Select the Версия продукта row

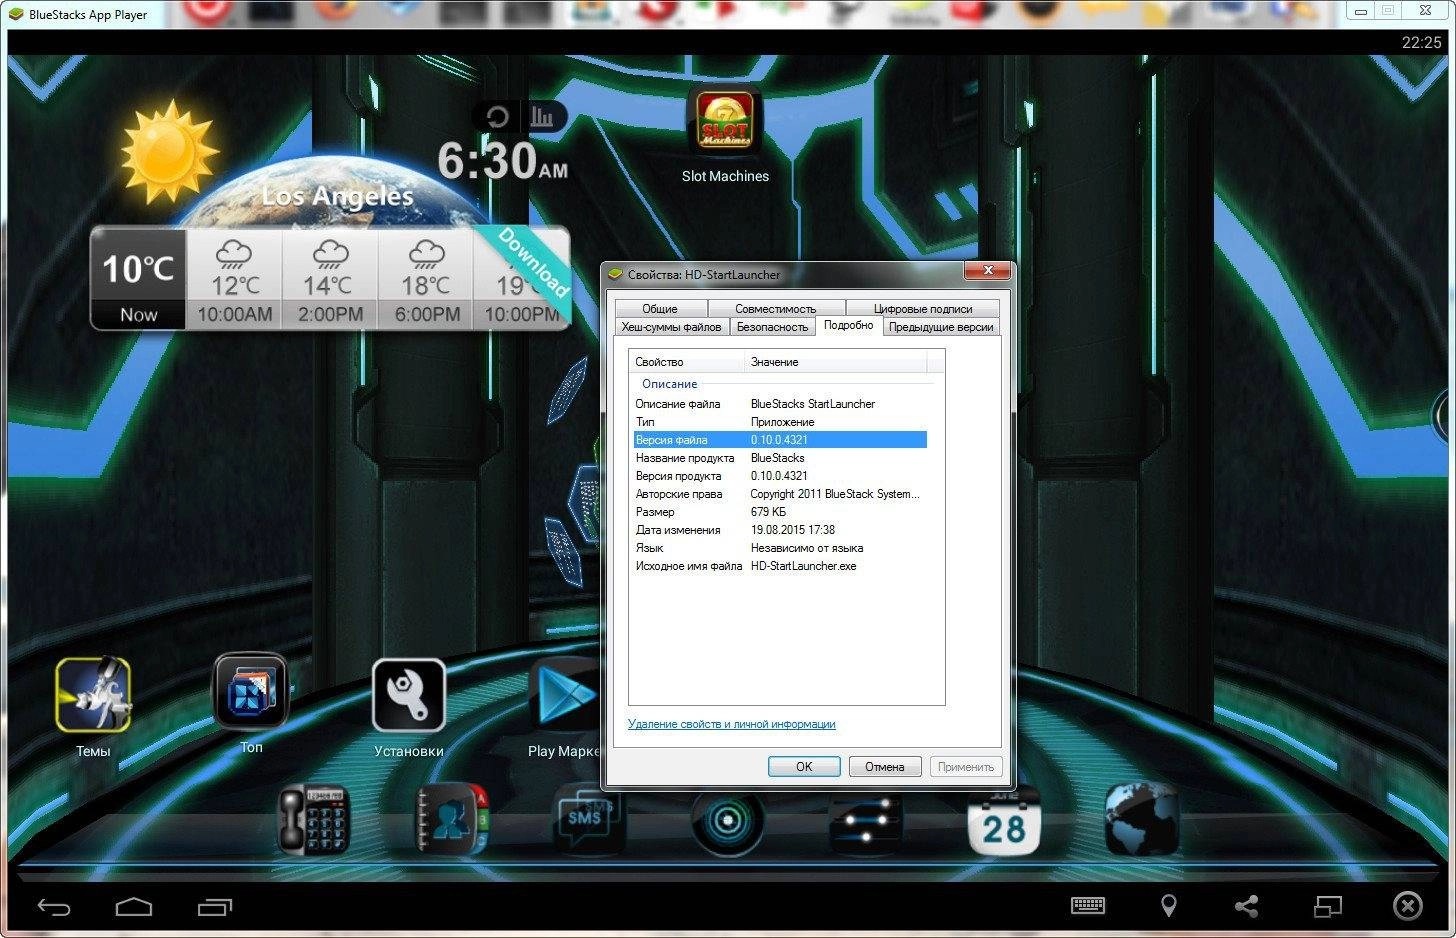[780, 476]
